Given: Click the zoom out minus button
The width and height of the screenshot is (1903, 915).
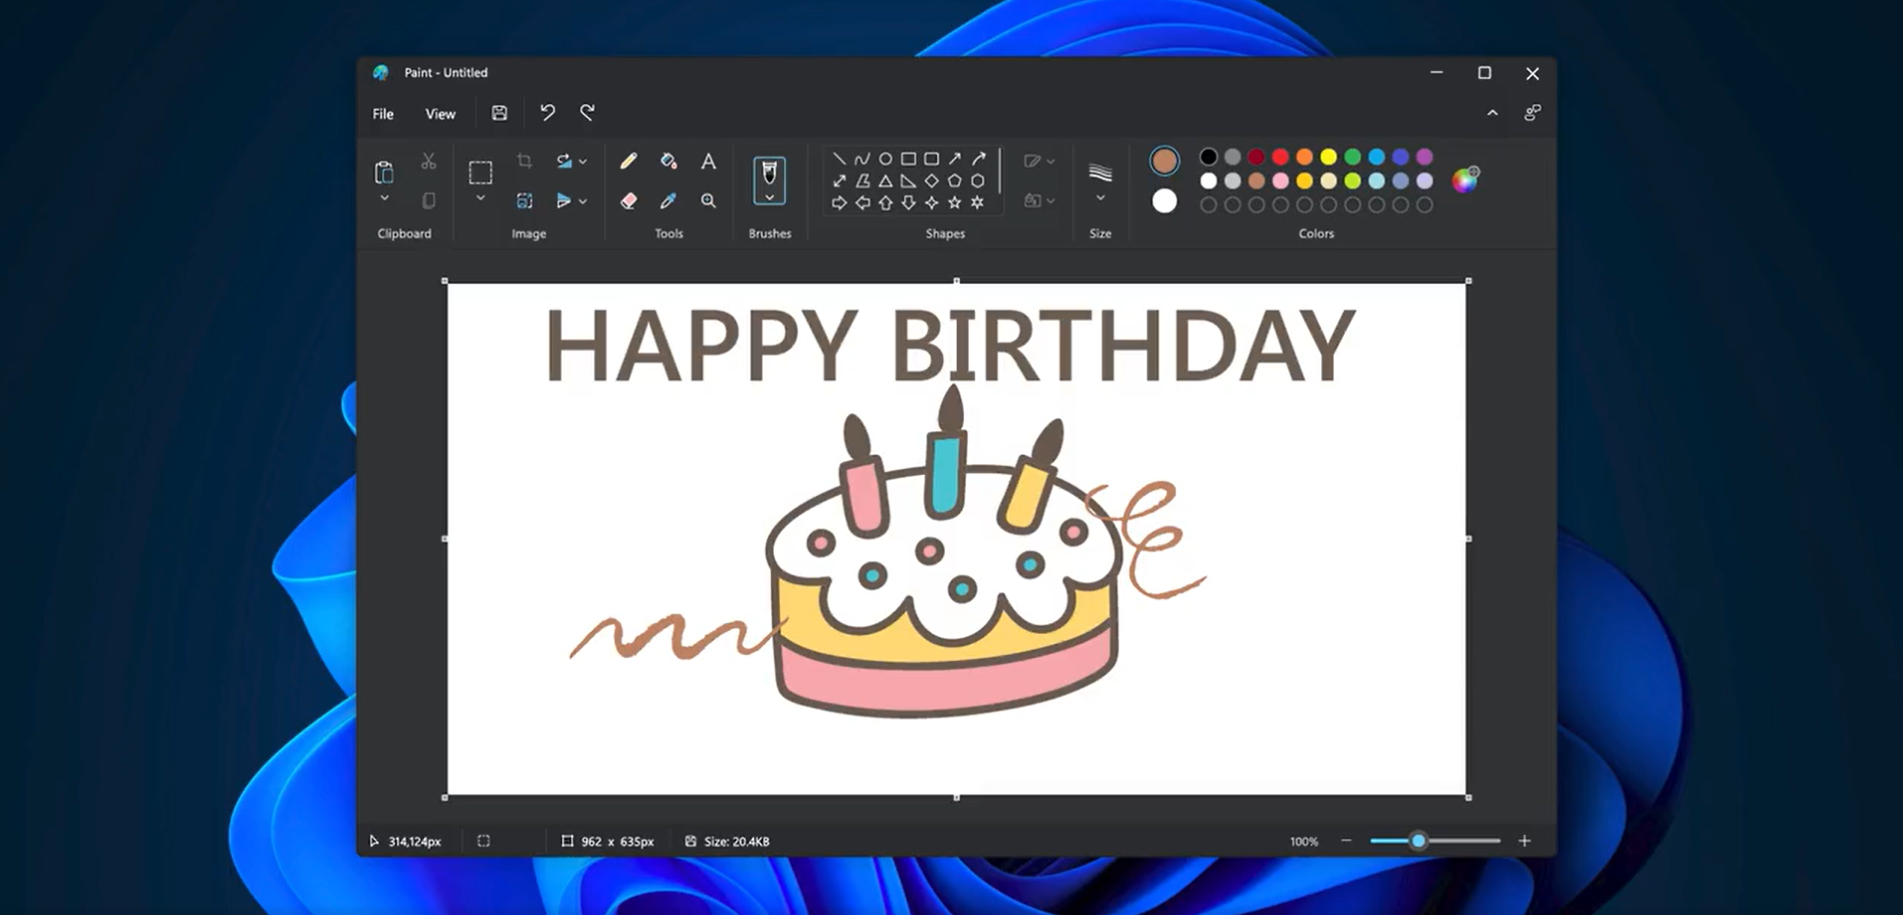Looking at the screenshot, I should [1346, 841].
